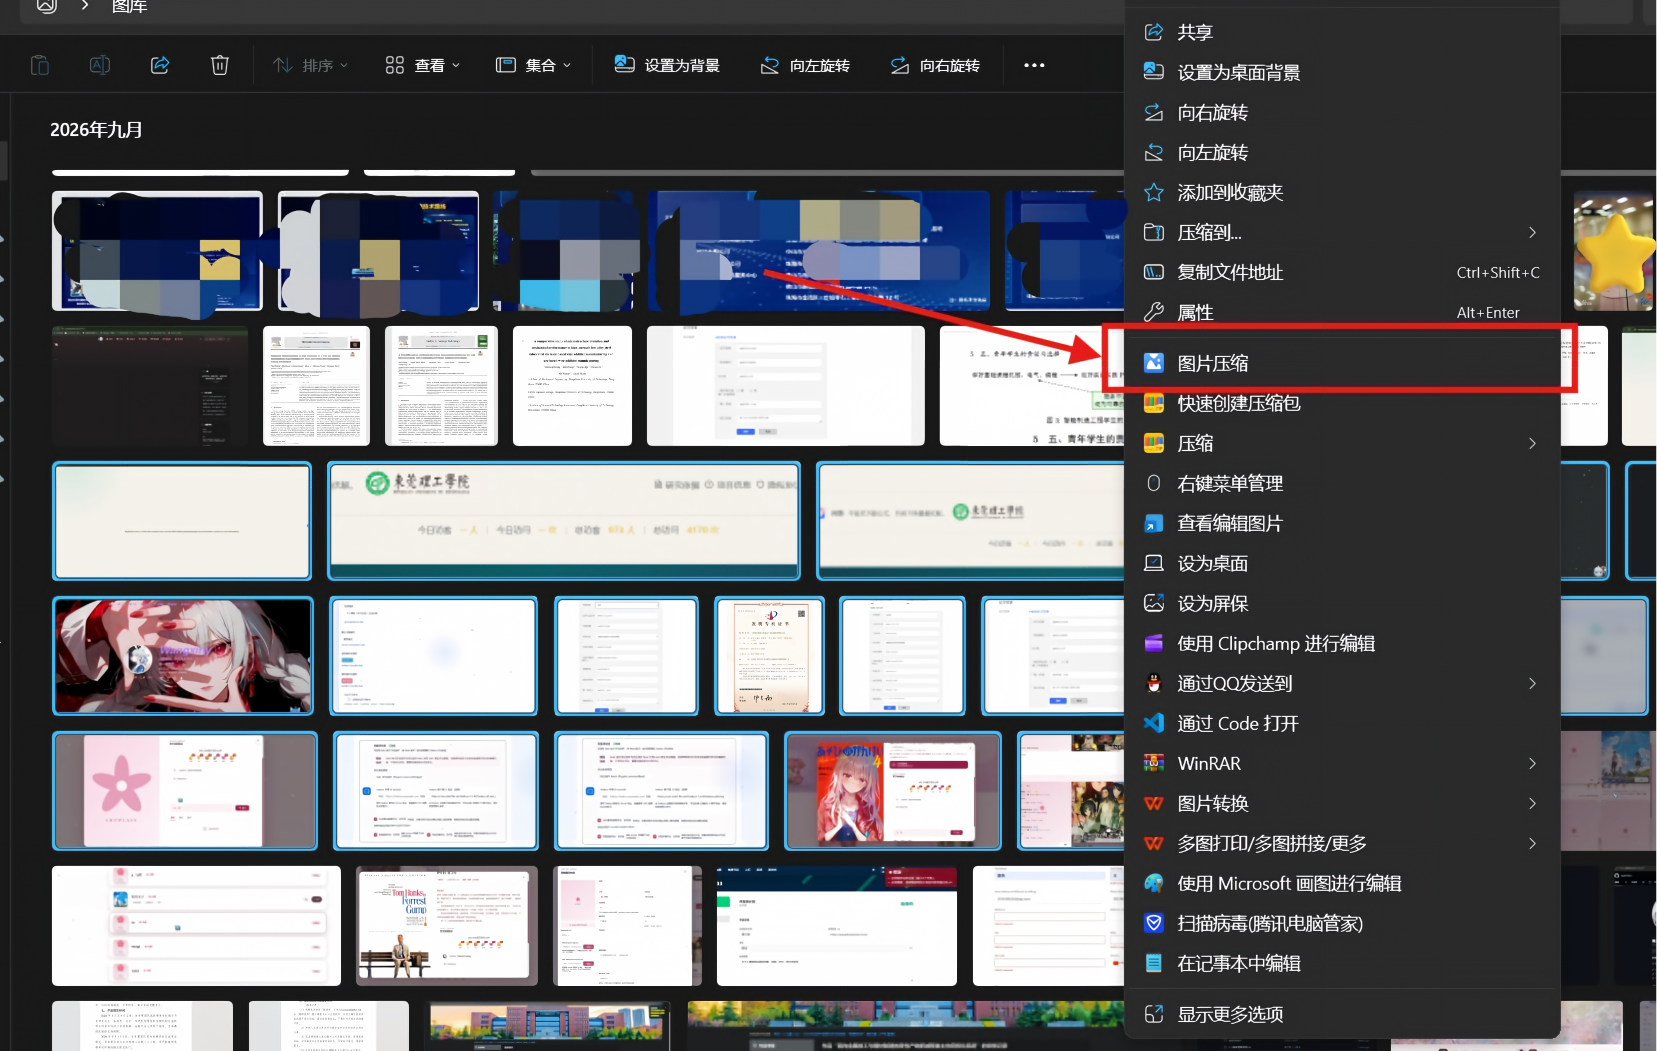
Task: Open the 排序 sort dropdown
Action: [310, 65]
